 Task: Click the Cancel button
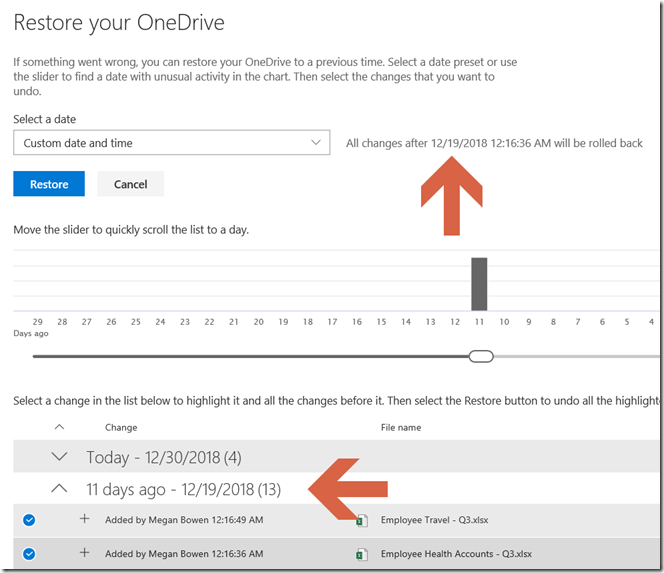coord(130,184)
